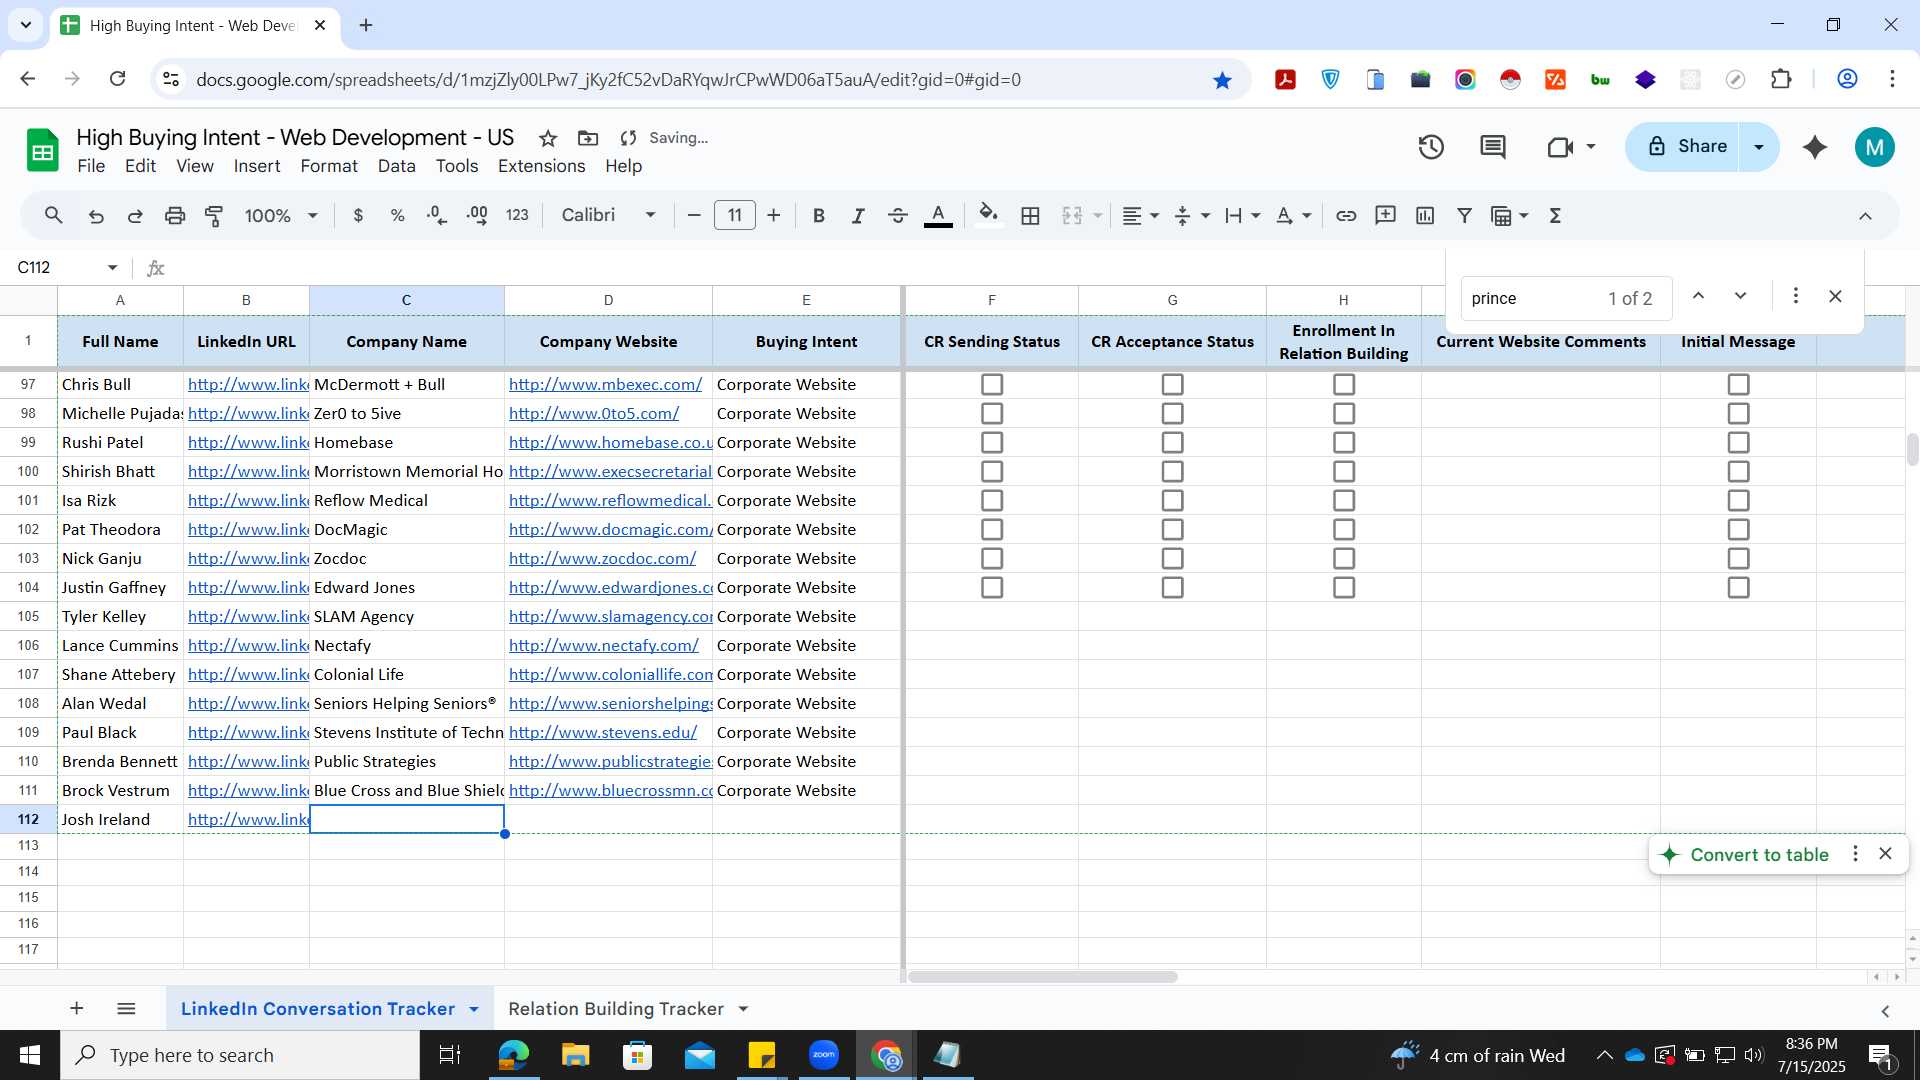Check CR Sending Status for Justin Gaffney
1920x1080 pixels.
point(992,588)
